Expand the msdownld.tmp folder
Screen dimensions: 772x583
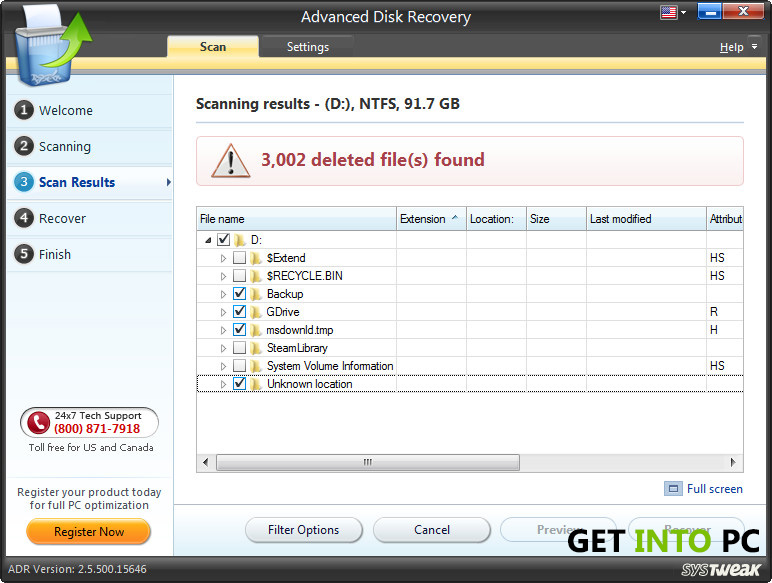tap(223, 330)
